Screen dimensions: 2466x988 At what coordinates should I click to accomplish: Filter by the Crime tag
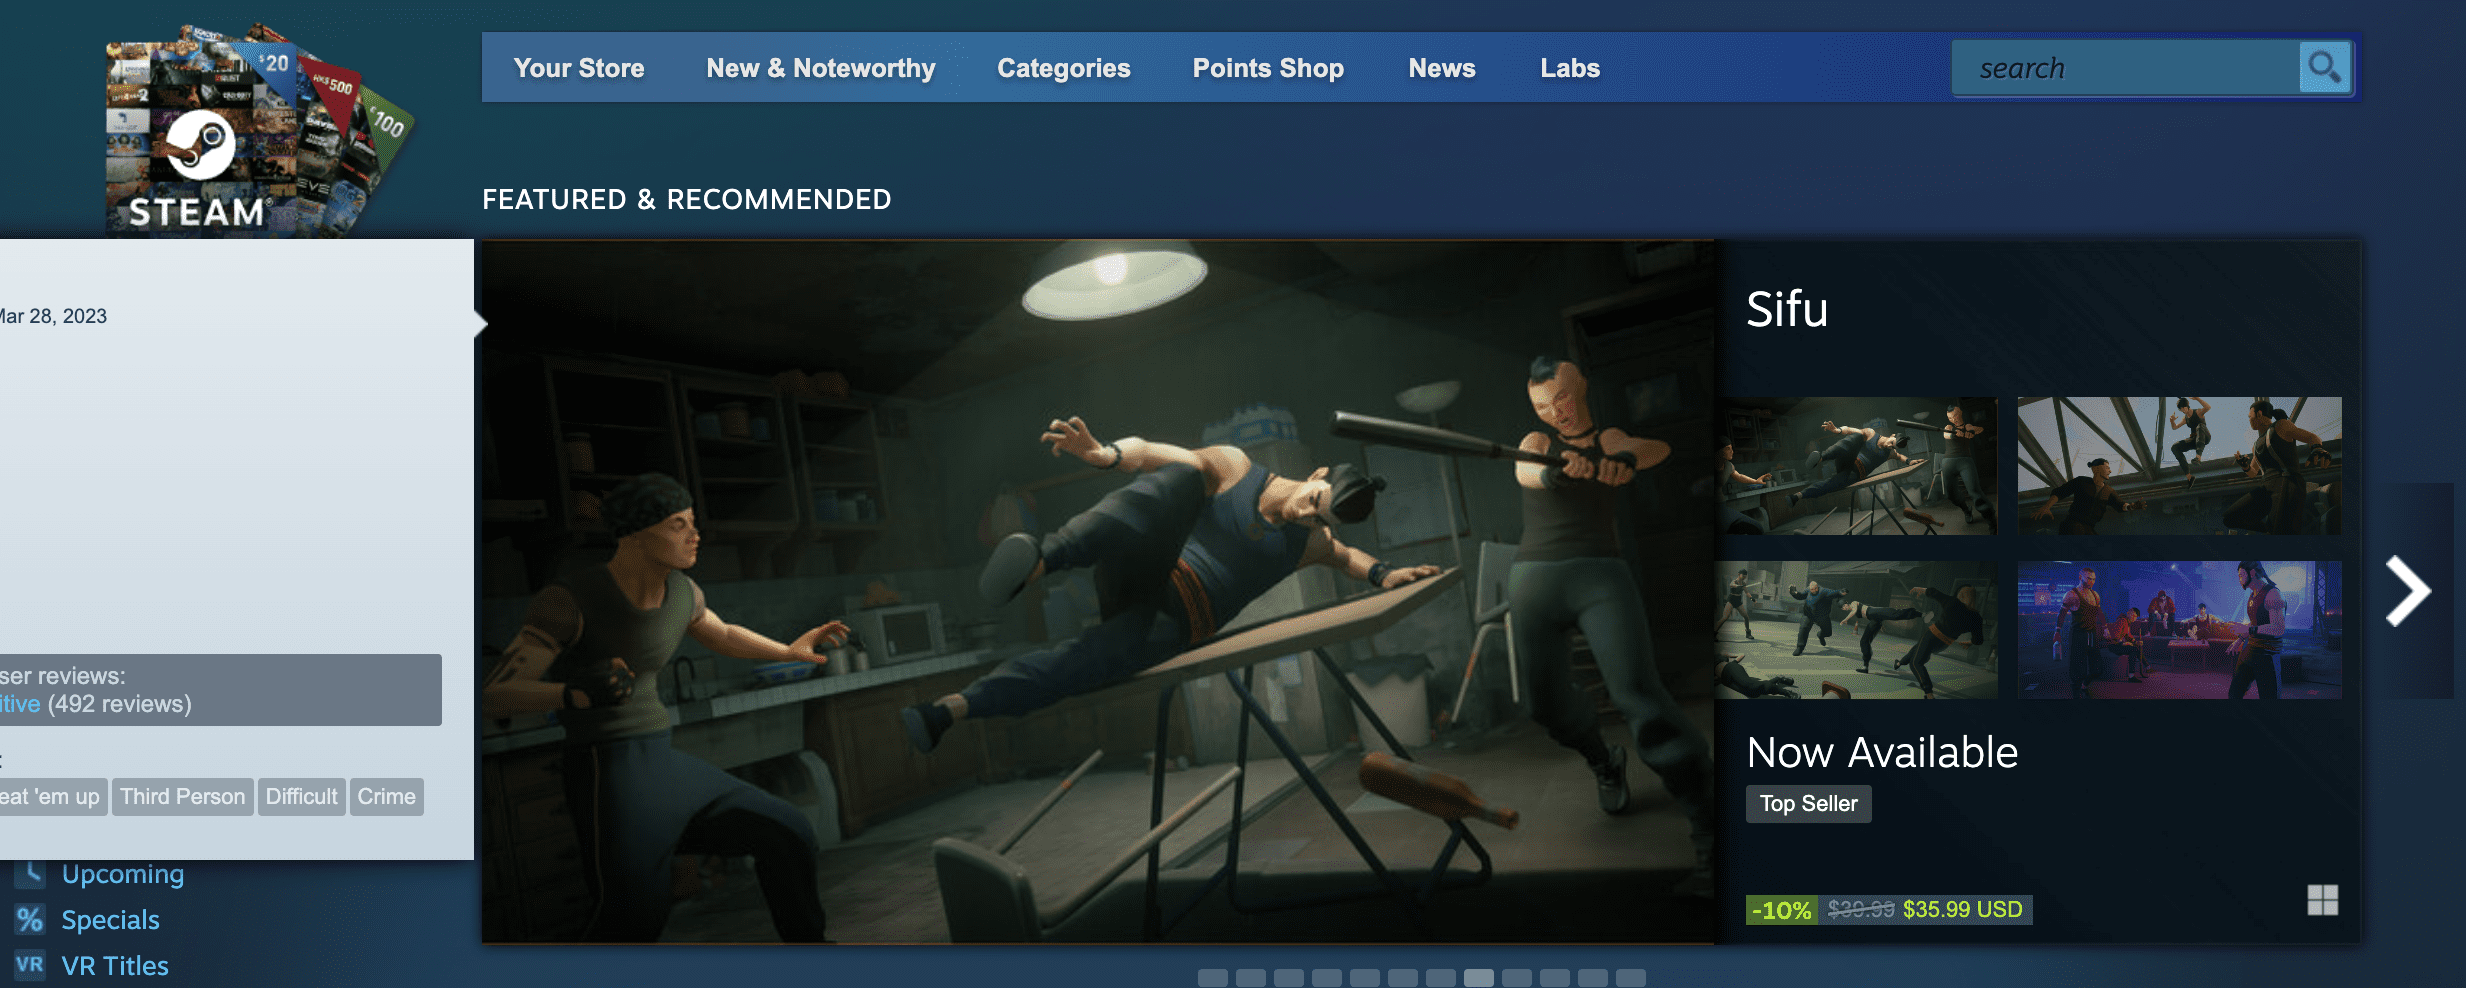(x=387, y=796)
